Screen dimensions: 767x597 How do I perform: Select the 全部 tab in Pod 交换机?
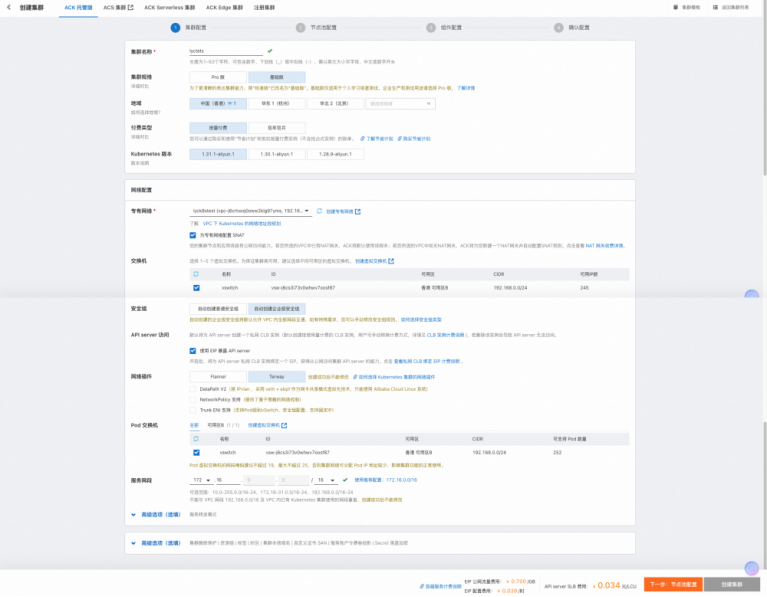[x=194, y=425]
